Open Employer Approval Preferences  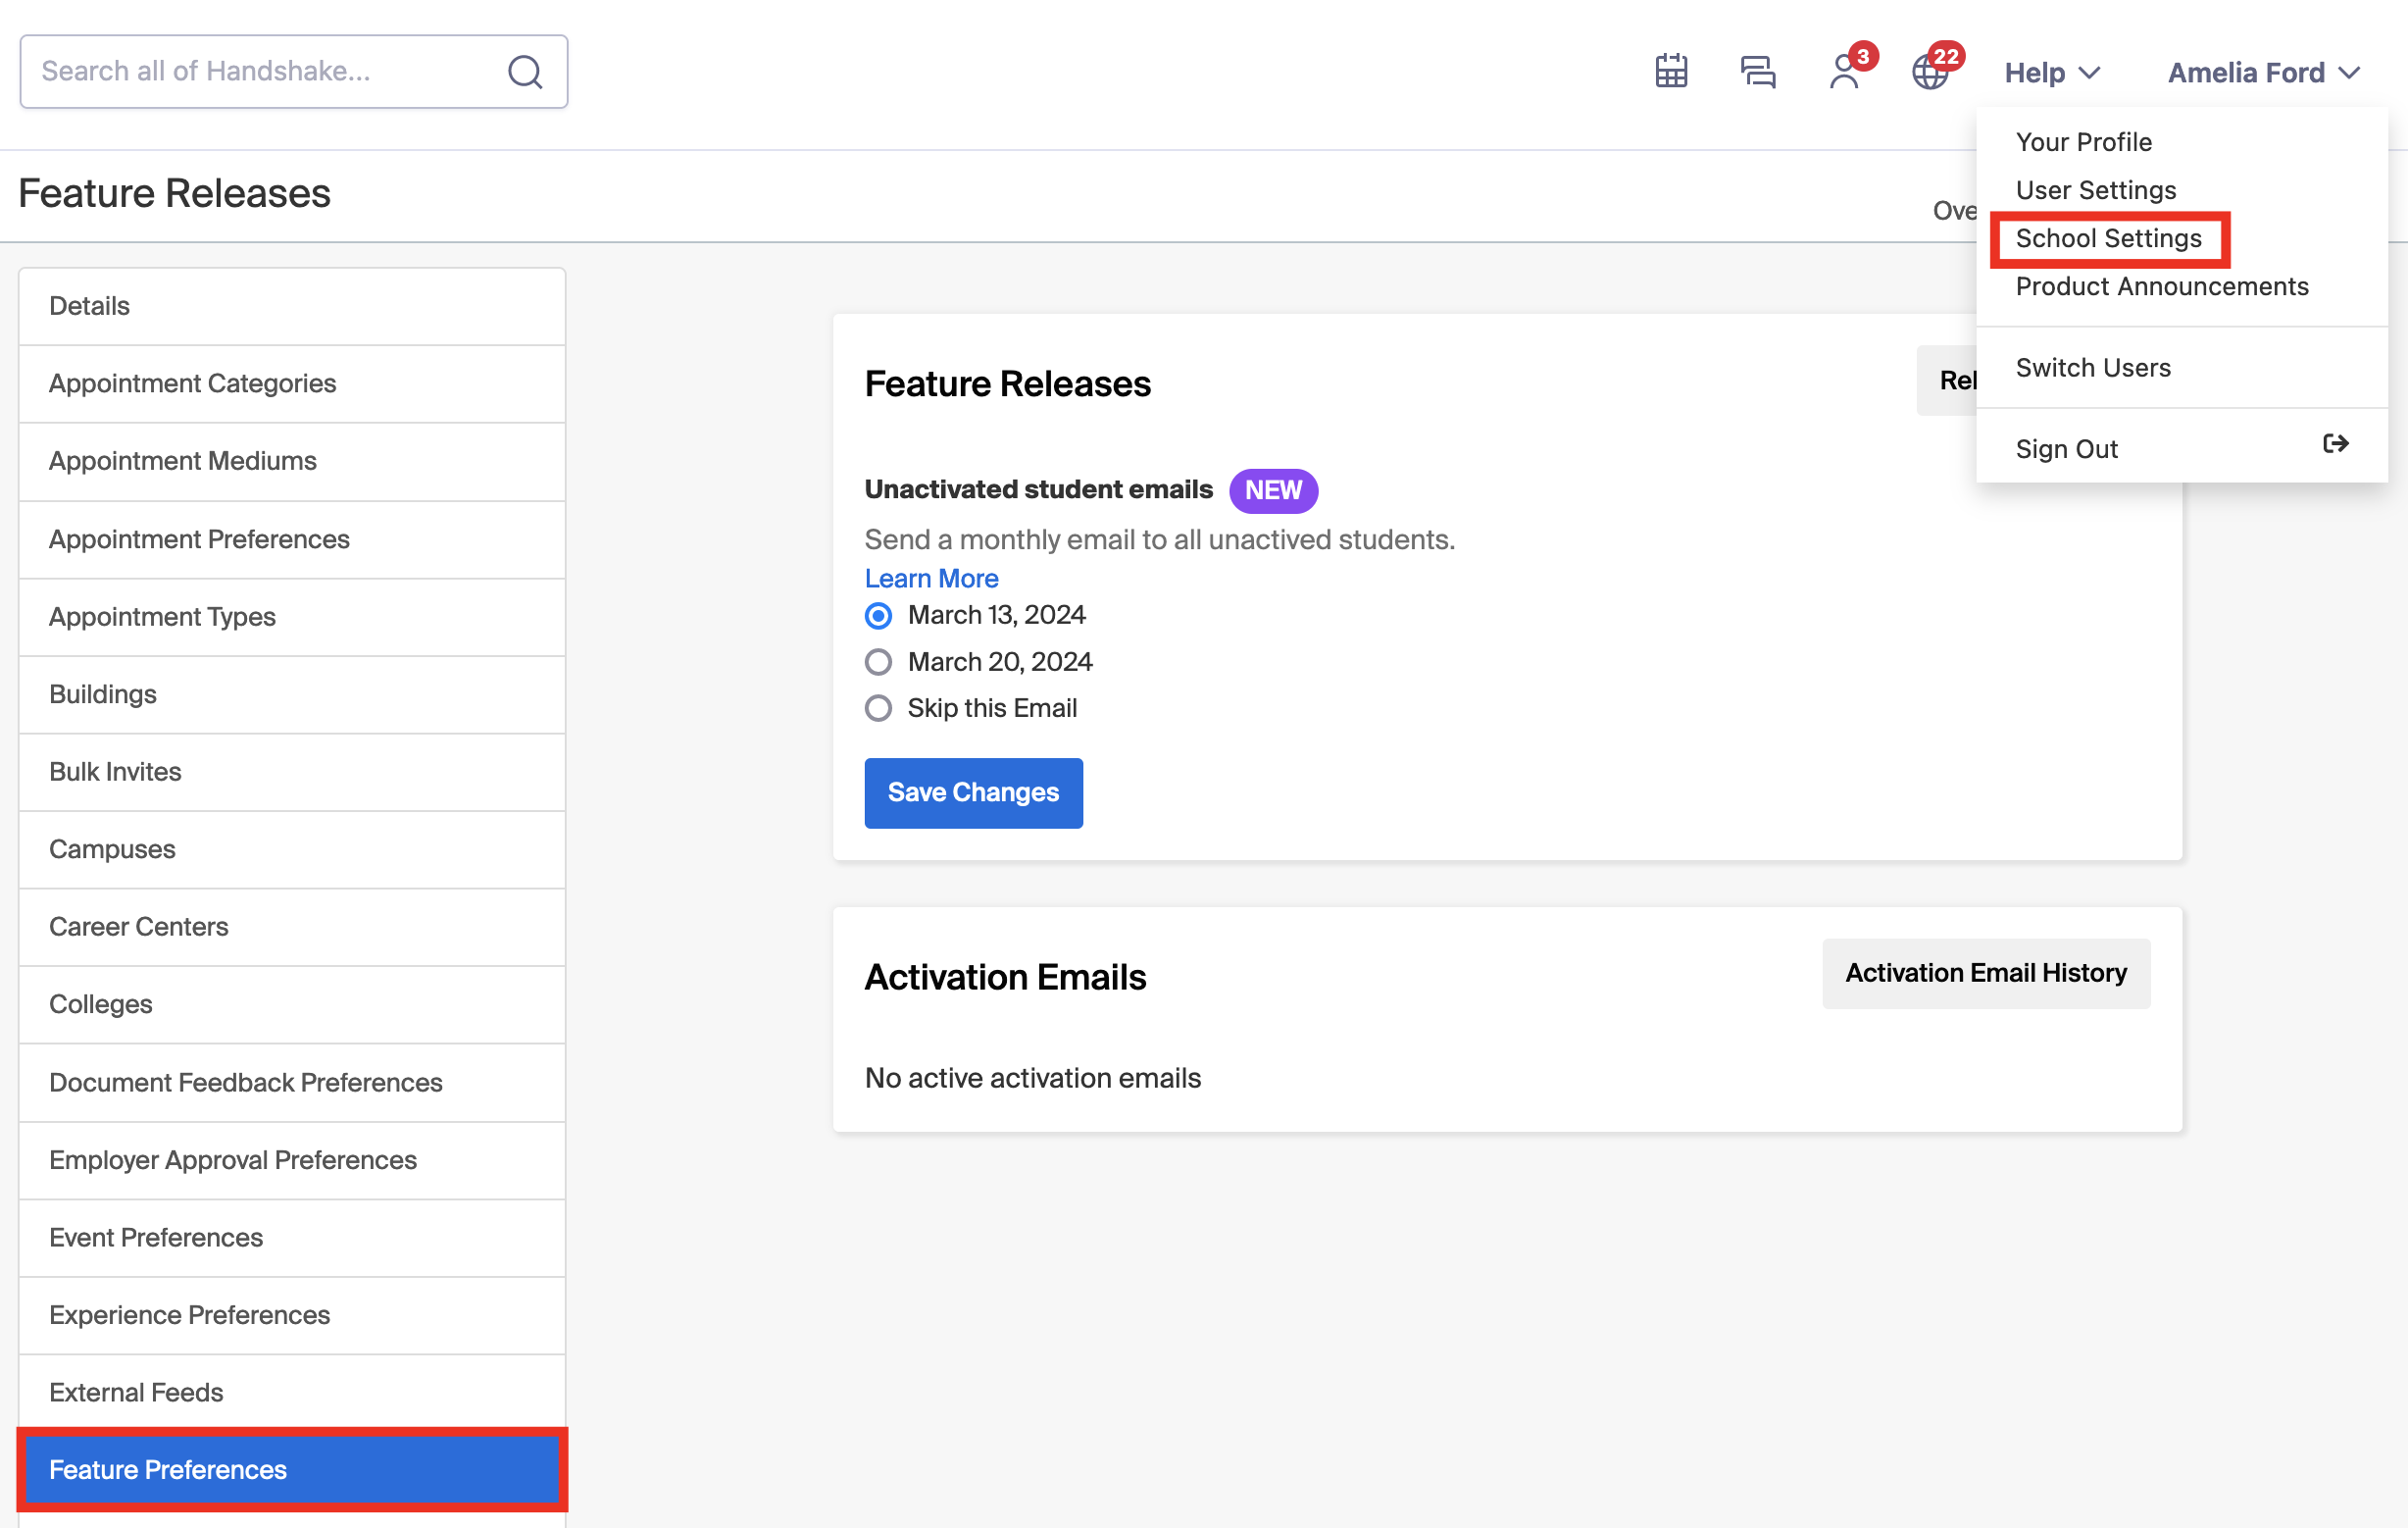click(292, 1160)
